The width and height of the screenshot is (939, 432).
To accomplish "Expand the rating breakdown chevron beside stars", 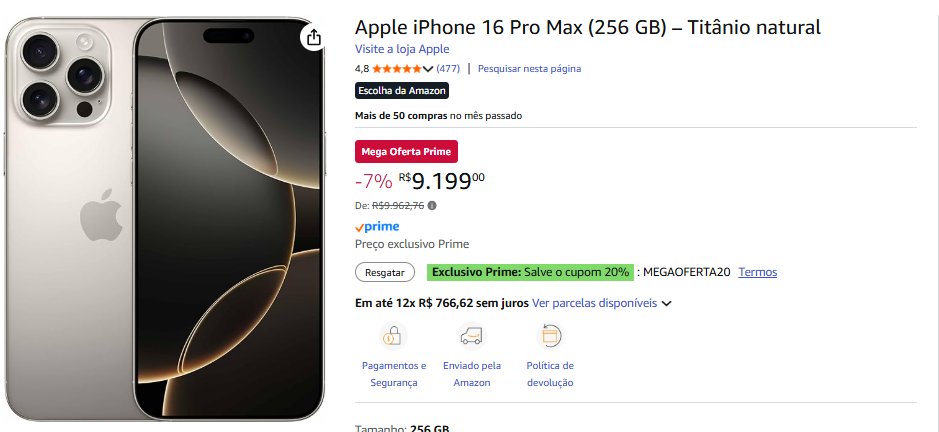I will (428, 69).
